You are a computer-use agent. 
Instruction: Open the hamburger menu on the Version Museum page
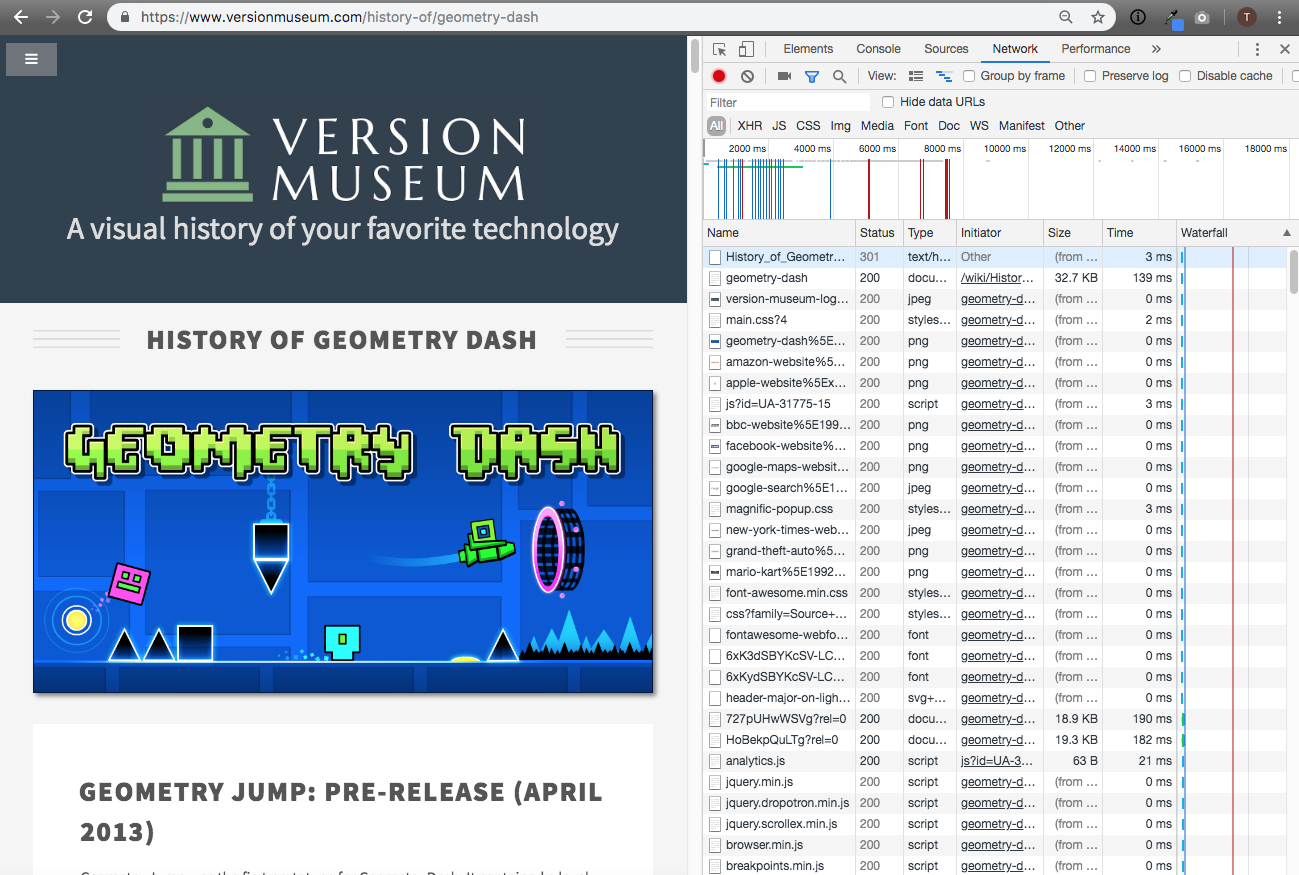(x=31, y=59)
